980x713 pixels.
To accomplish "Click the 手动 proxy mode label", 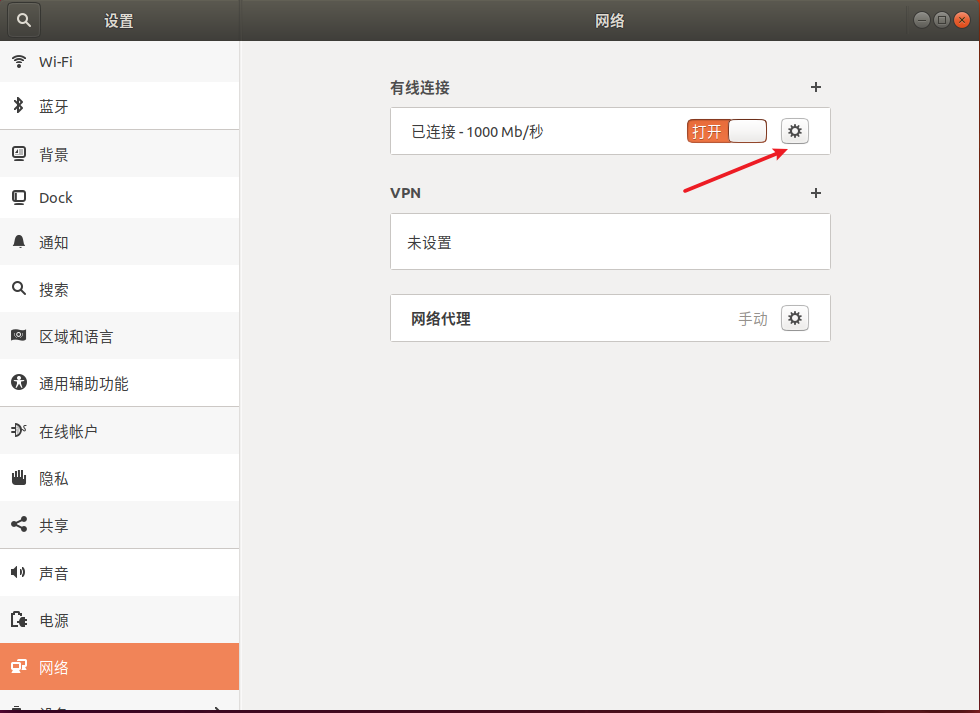I will (x=752, y=317).
